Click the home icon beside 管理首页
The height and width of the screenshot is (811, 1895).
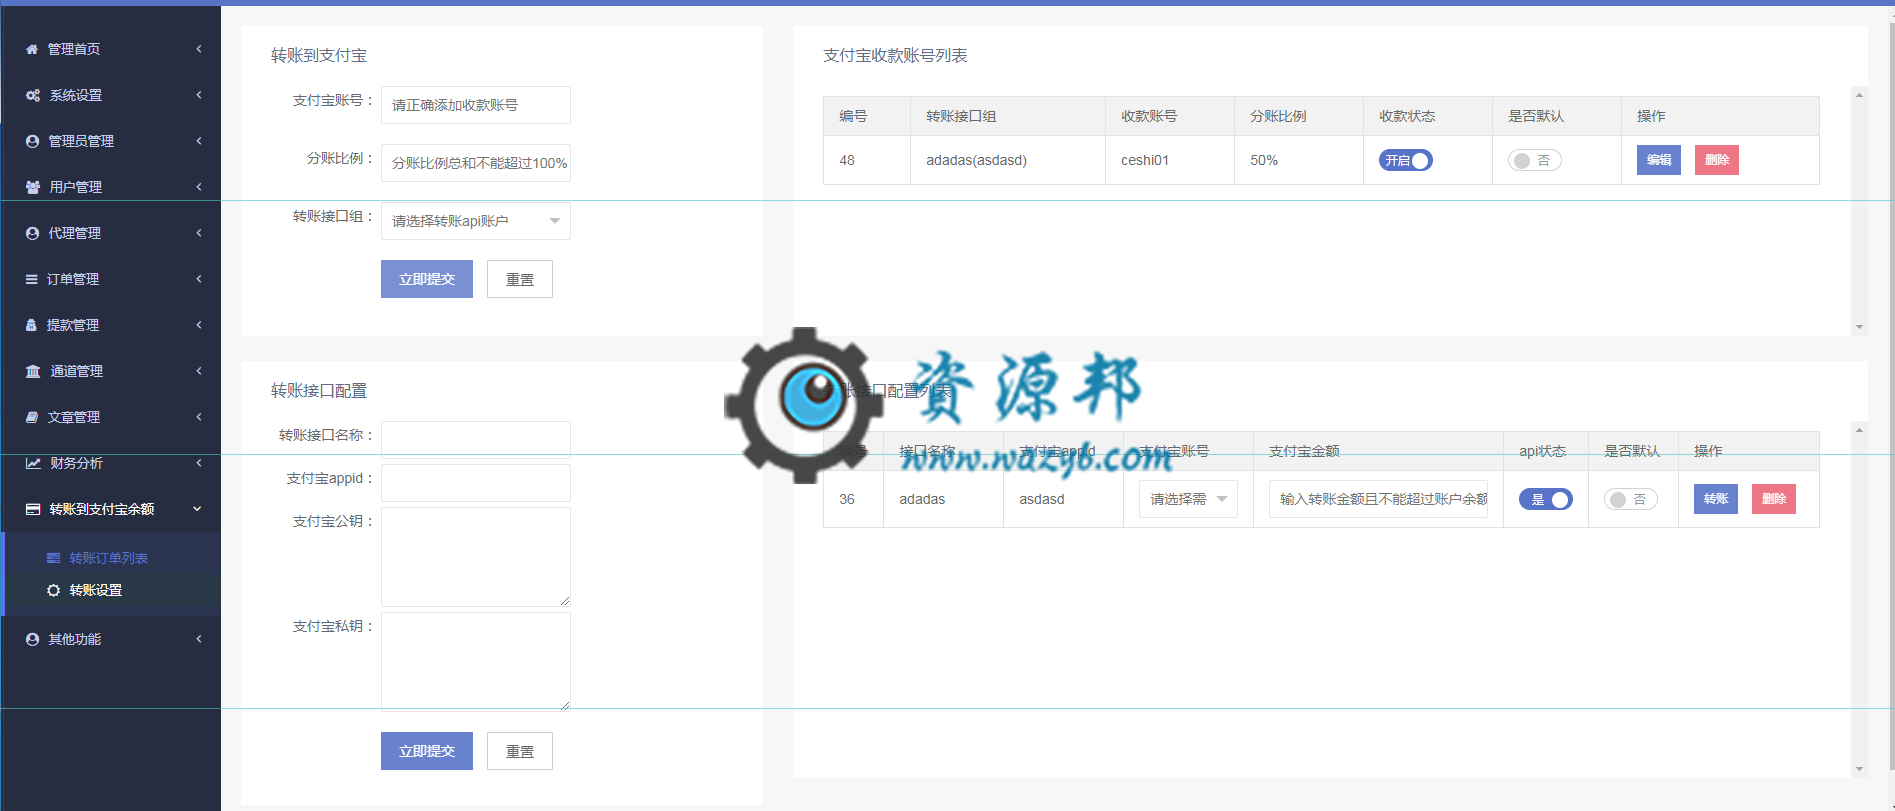point(32,49)
